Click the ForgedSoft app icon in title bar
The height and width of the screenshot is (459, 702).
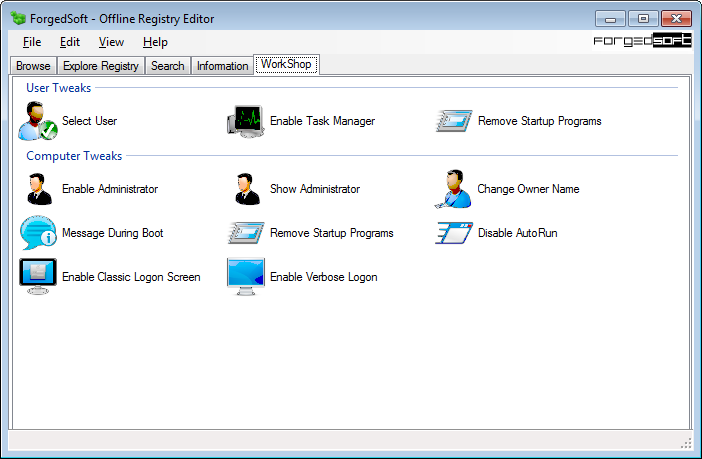18,18
